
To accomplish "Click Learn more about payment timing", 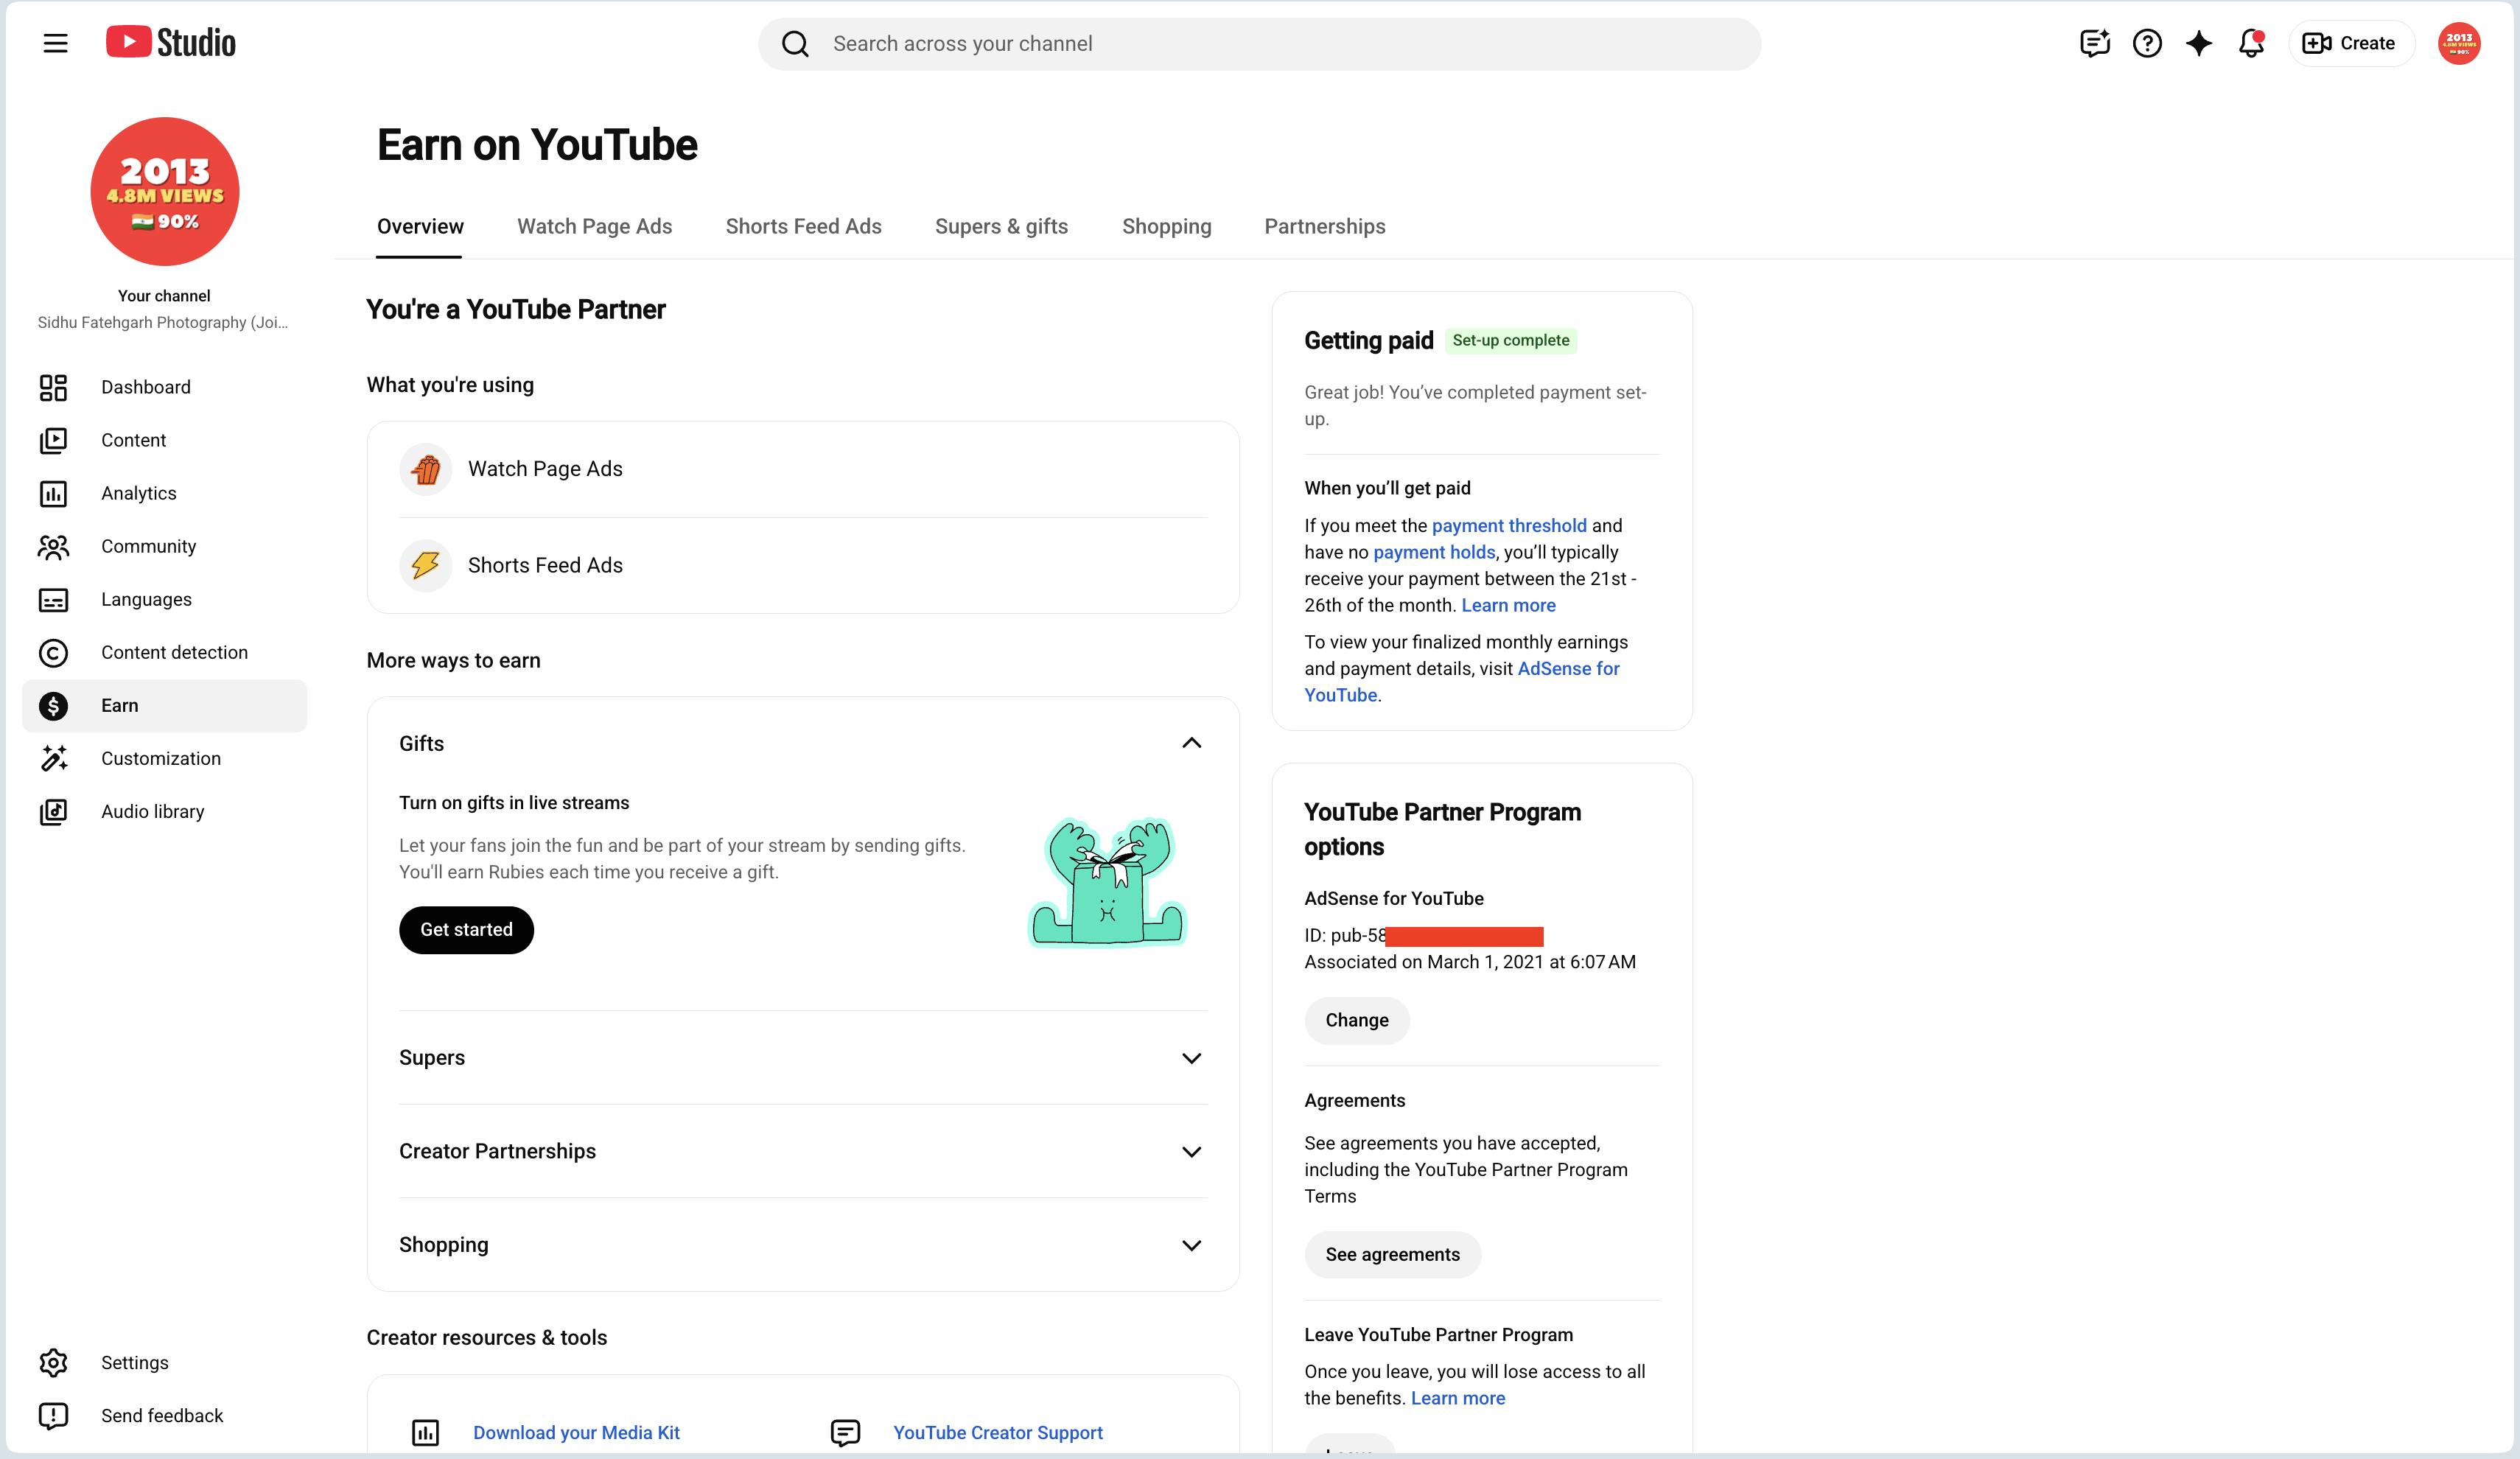I will tap(1508, 605).
